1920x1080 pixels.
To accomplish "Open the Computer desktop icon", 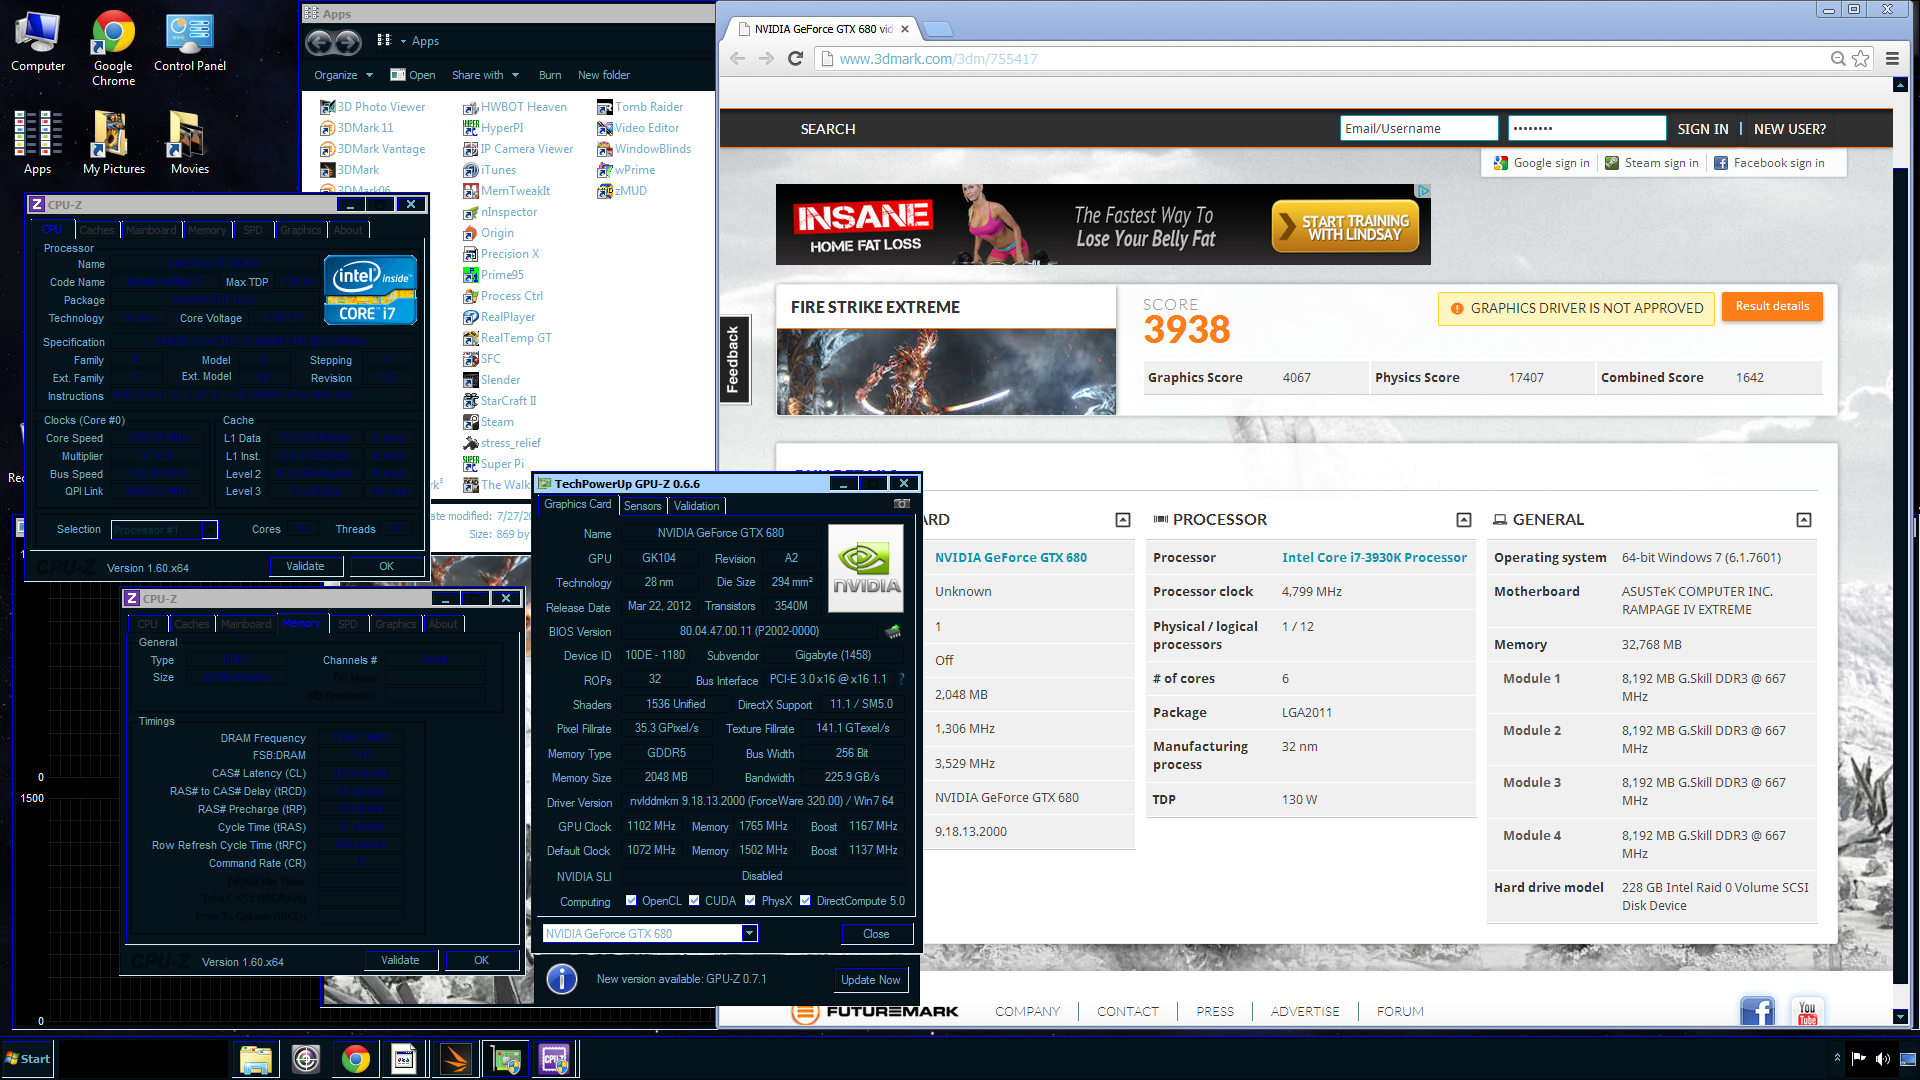I will point(38,41).
